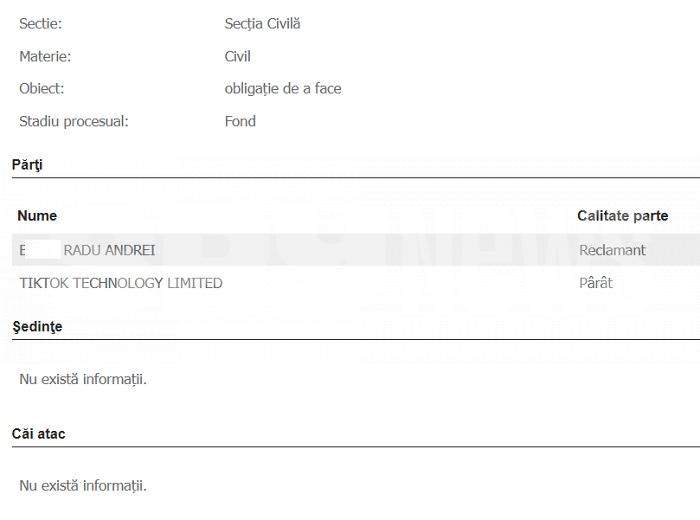This screenshot has height=520, width=700.
Task: Click the Căi atac section heading
Action: (x=39, y=434)
